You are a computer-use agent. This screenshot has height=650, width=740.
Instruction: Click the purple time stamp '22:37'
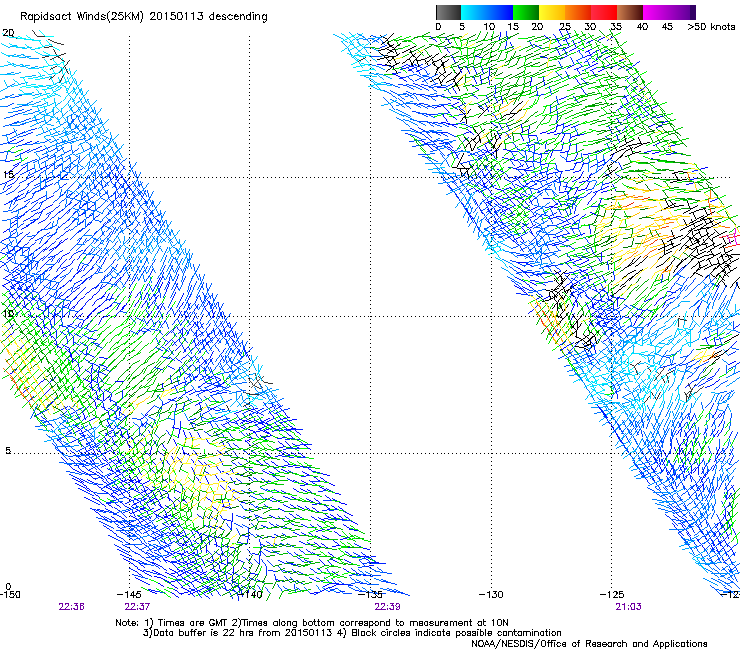click(137, 607)
